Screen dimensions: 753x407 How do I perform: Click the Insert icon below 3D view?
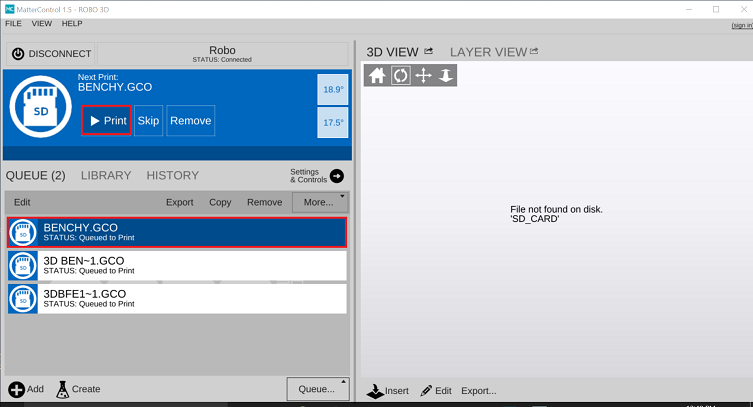(x=375, y=391)
